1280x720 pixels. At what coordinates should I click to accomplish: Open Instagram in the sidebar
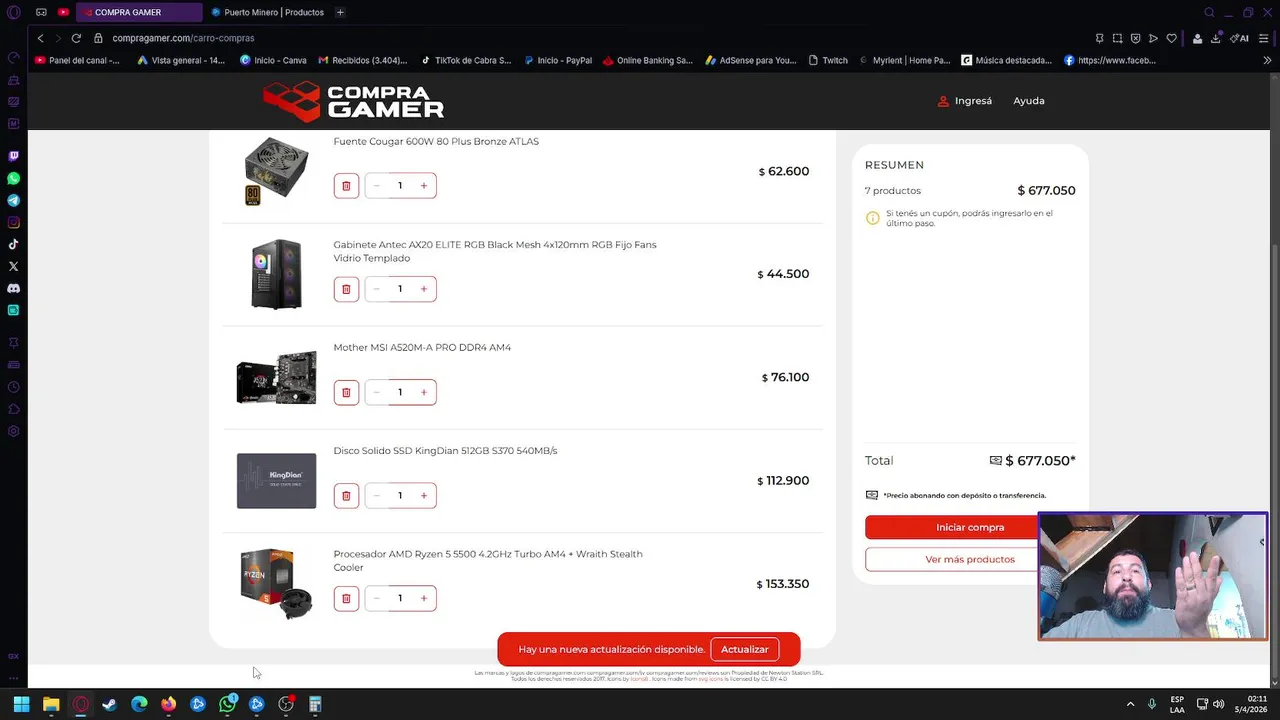tap(13, 222)
